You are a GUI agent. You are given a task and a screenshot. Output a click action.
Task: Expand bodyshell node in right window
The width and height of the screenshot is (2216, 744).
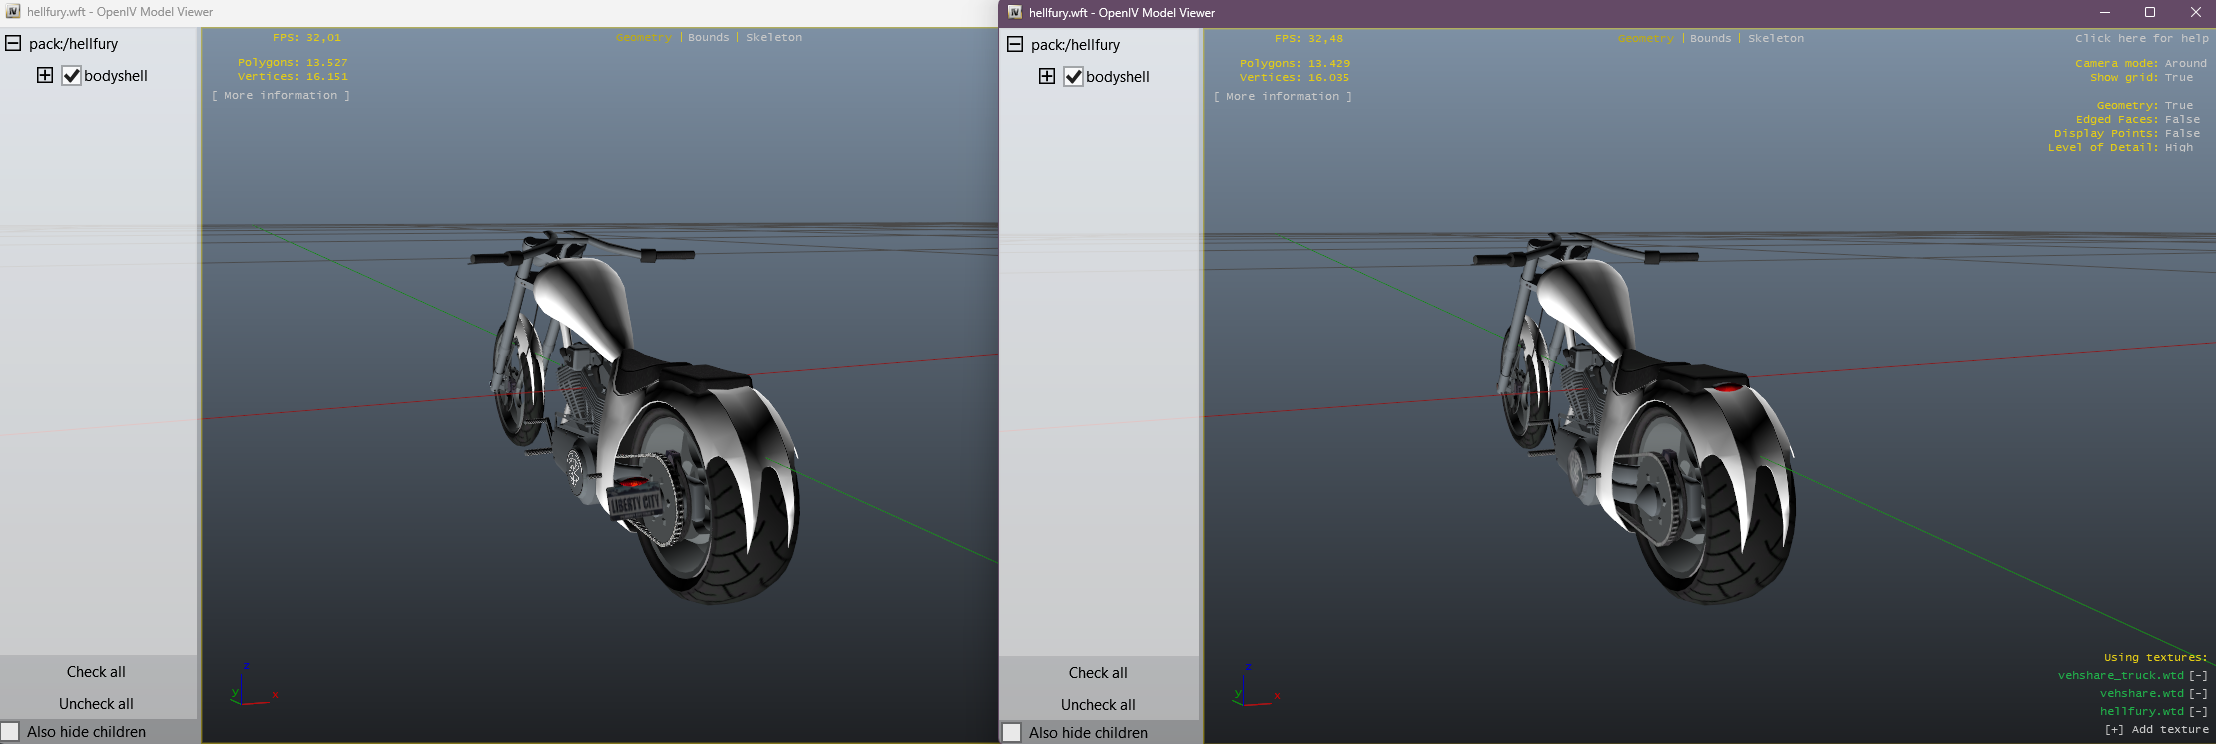1047,77
